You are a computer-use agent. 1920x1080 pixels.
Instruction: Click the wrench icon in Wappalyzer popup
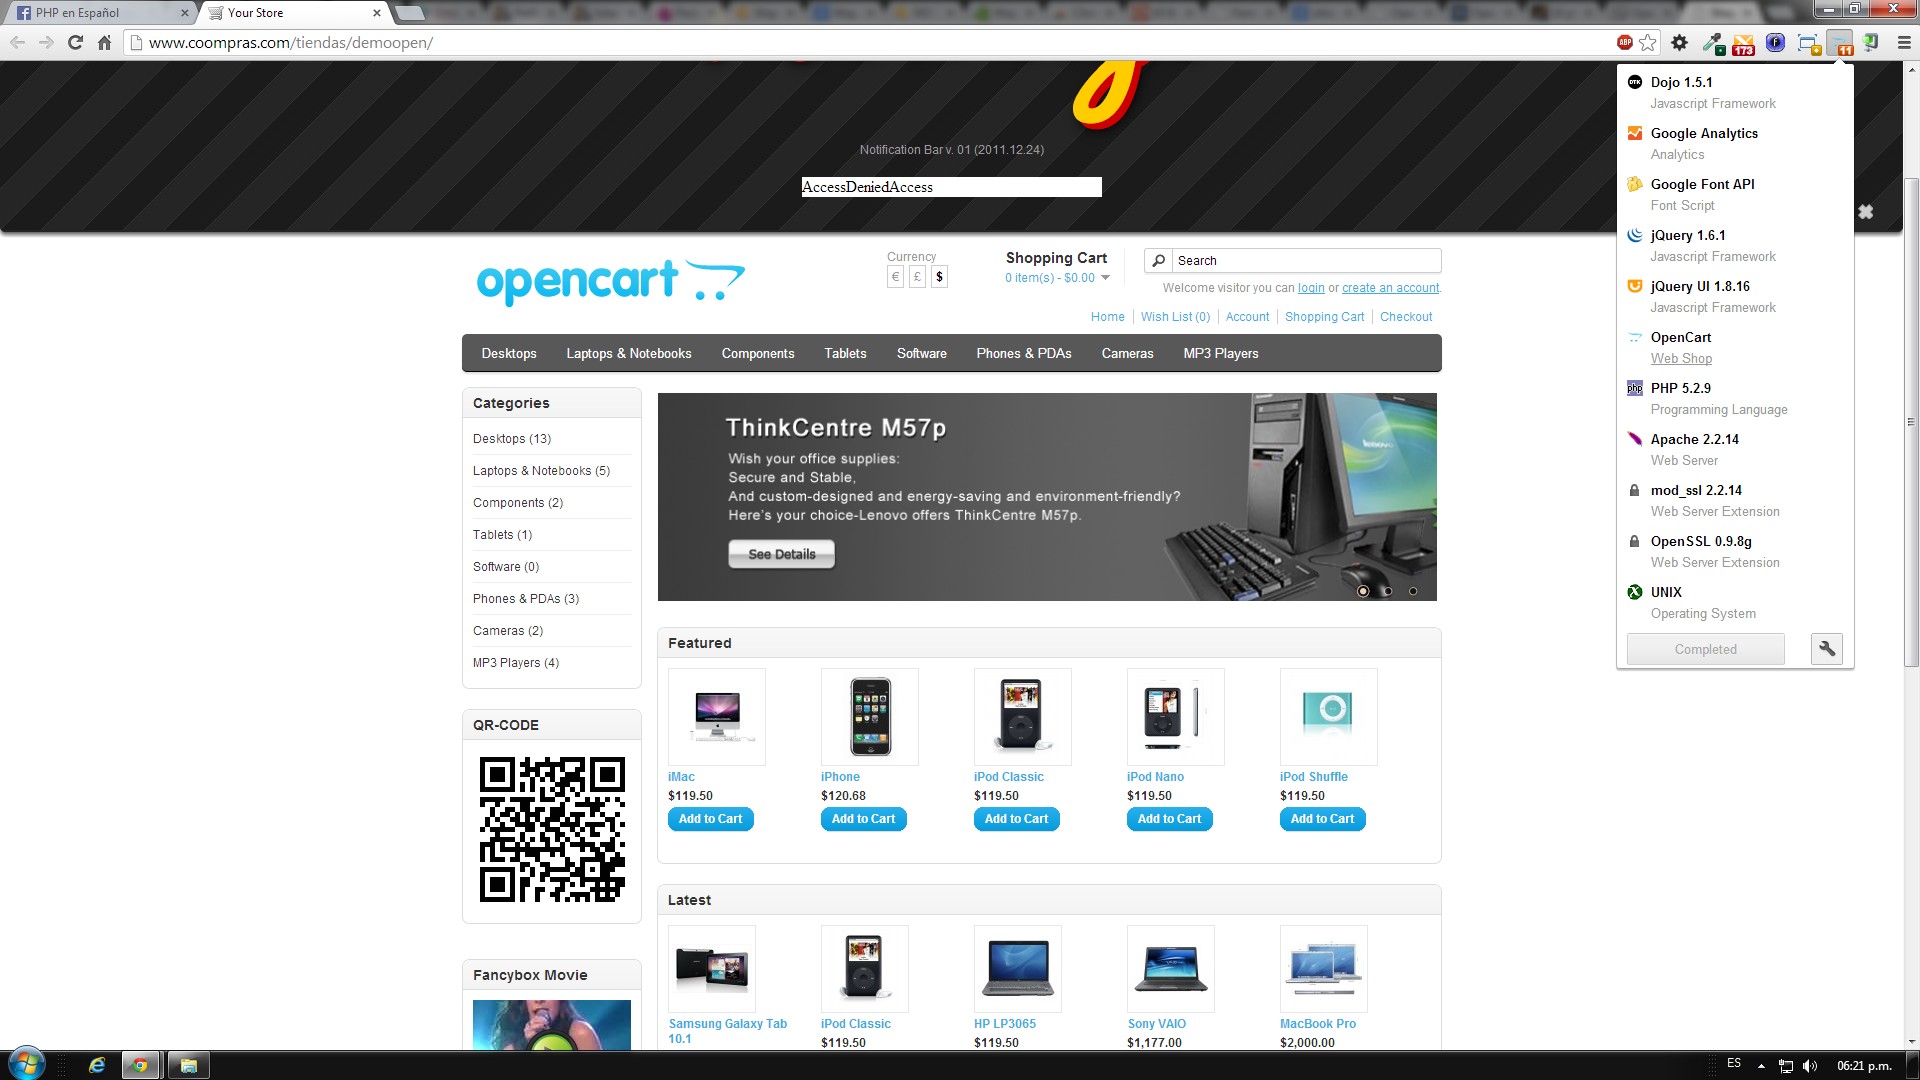(1827, 649)
